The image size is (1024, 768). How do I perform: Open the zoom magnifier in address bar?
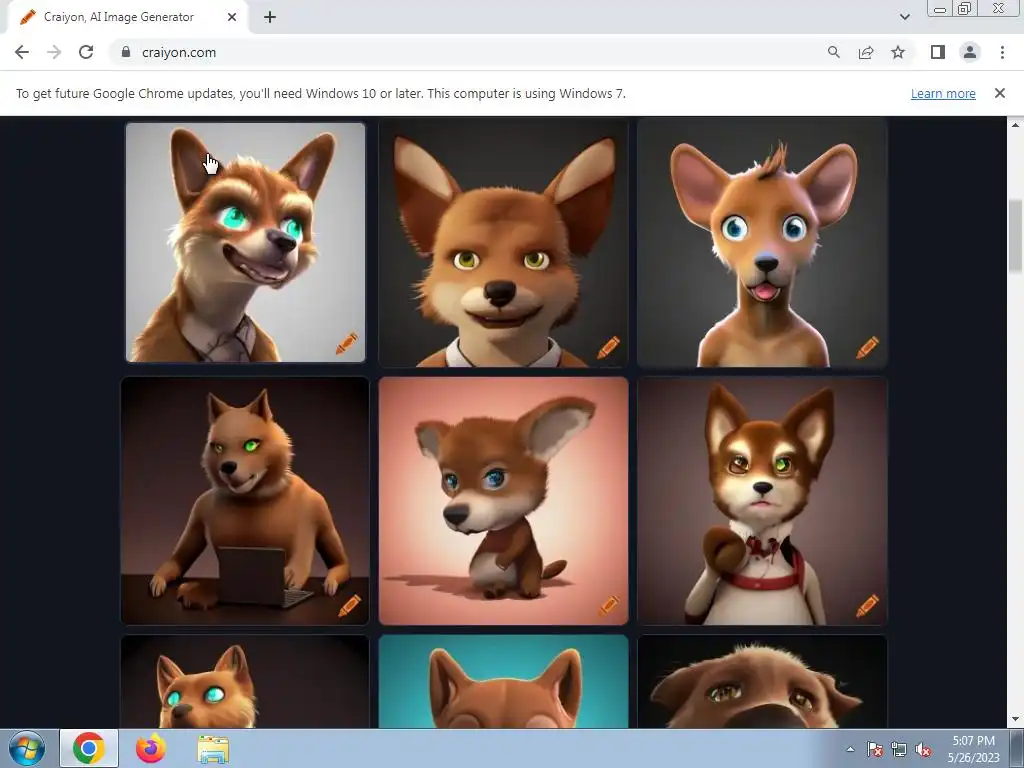click(x=833, y=52)
